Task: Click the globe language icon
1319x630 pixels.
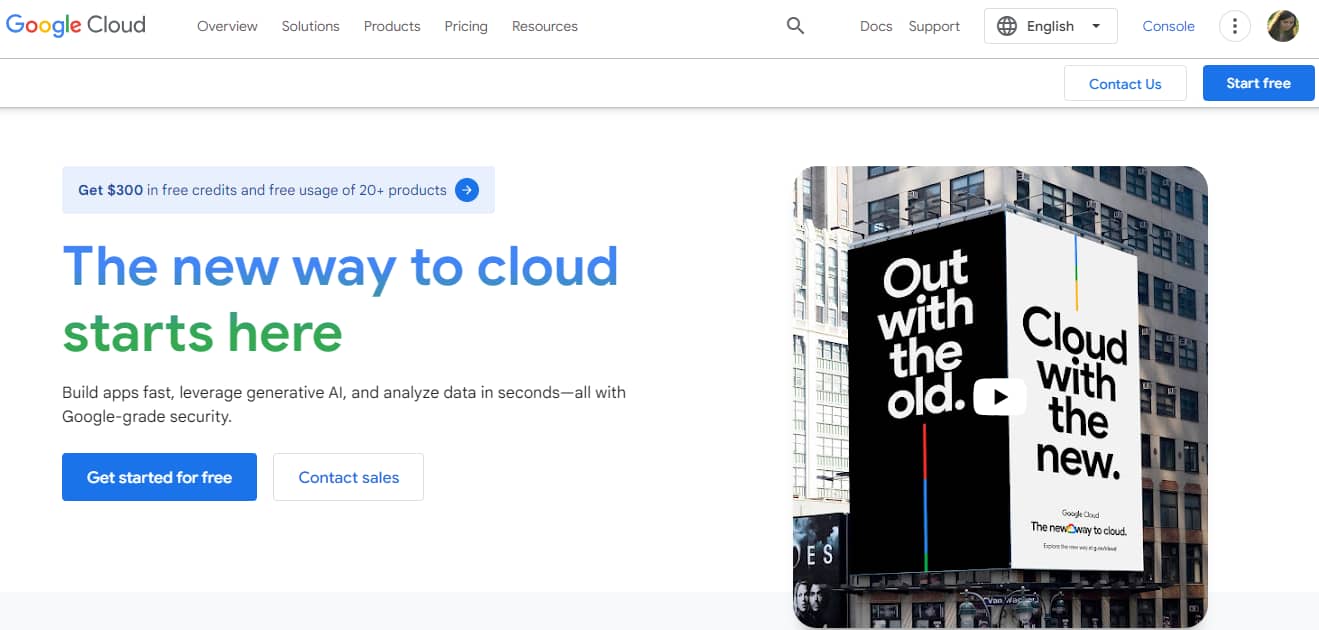Action: click(x=1007, y=26)
